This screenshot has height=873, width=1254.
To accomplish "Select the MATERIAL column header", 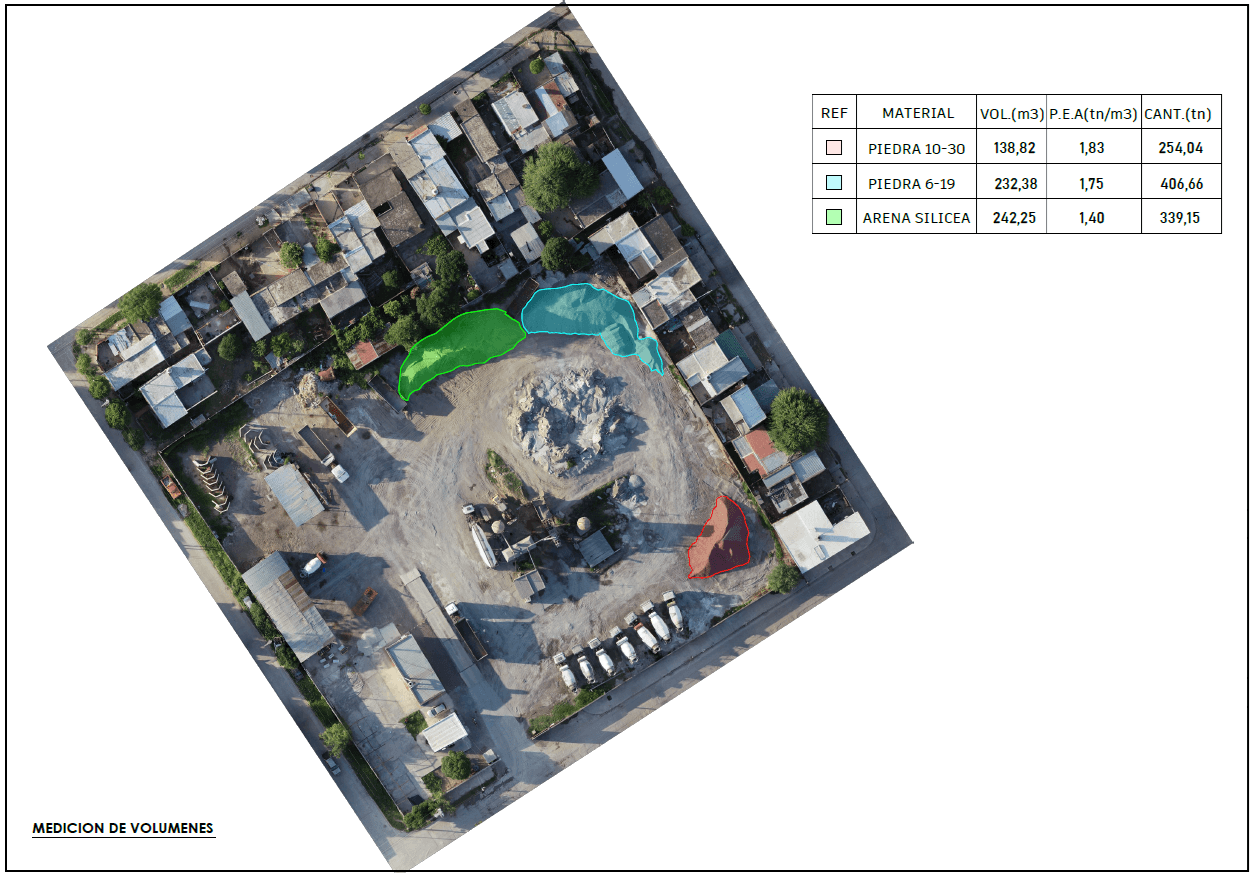I will point(917,113).
